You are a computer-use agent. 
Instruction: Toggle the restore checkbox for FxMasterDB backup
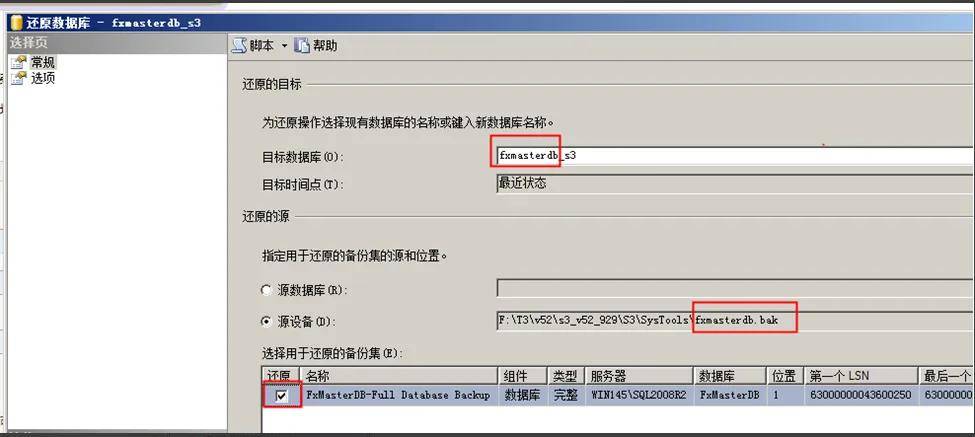pyautogui.click(x=282, y=395)
